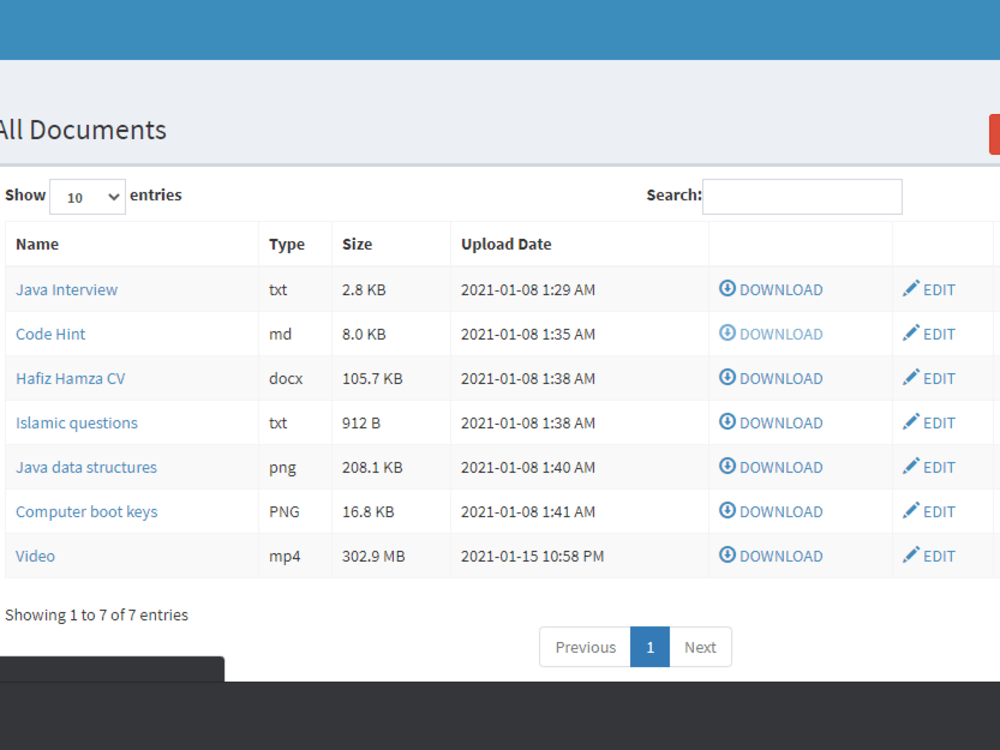This screenshot has height=750, width=1000.
Task: Open the Java Interview document link
Action: click(67, 290)
